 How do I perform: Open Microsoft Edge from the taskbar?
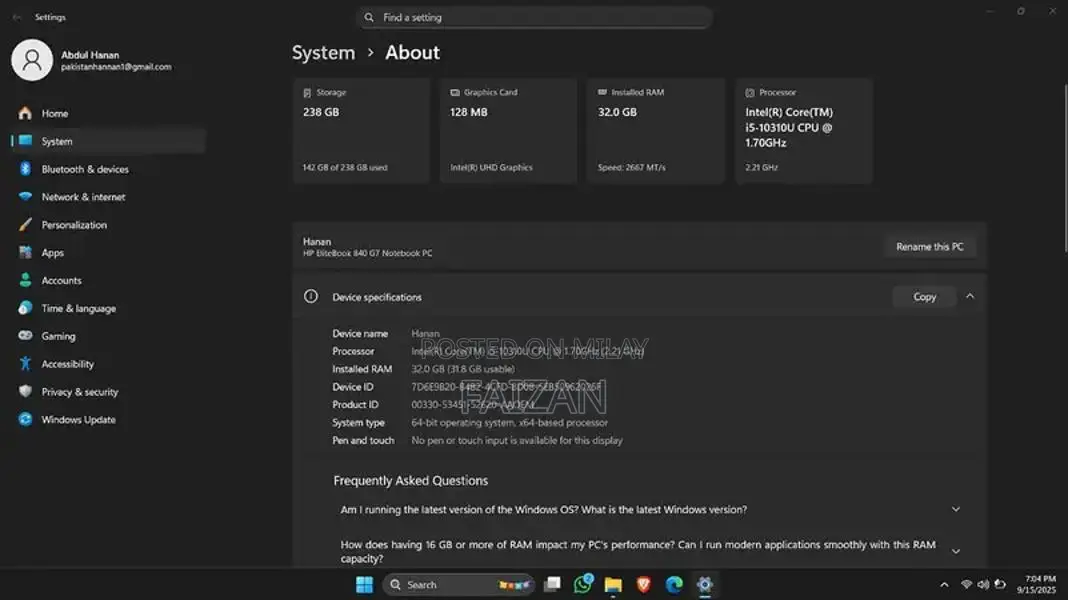pyautogui.click(x=674, y=584)
